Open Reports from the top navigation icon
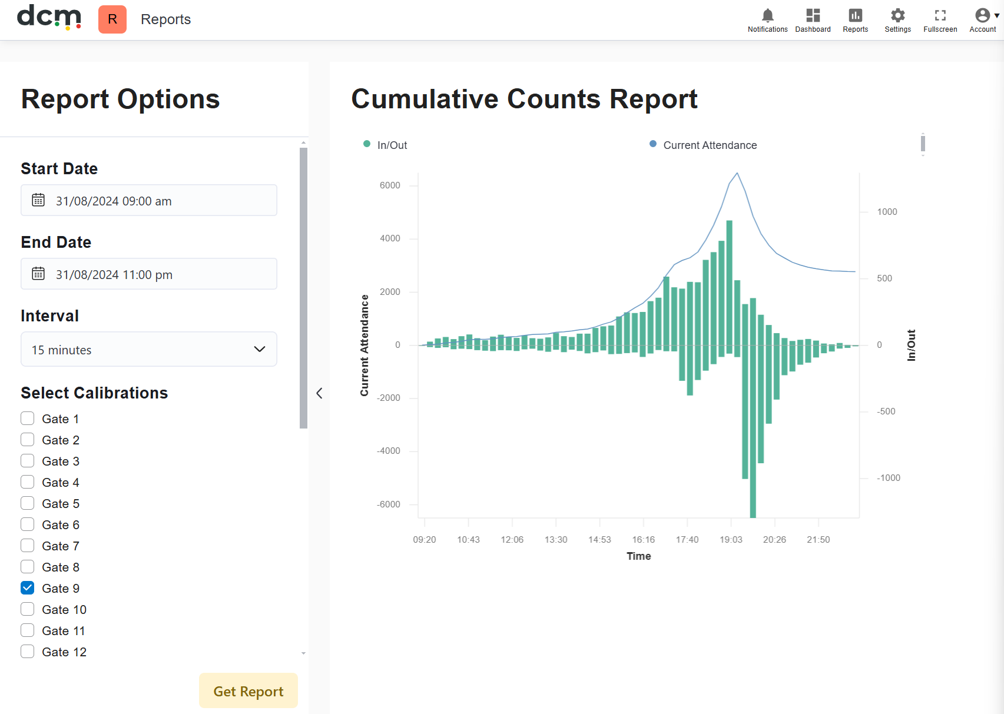This screenshot has height=714, width=1004. coord(855,15)
